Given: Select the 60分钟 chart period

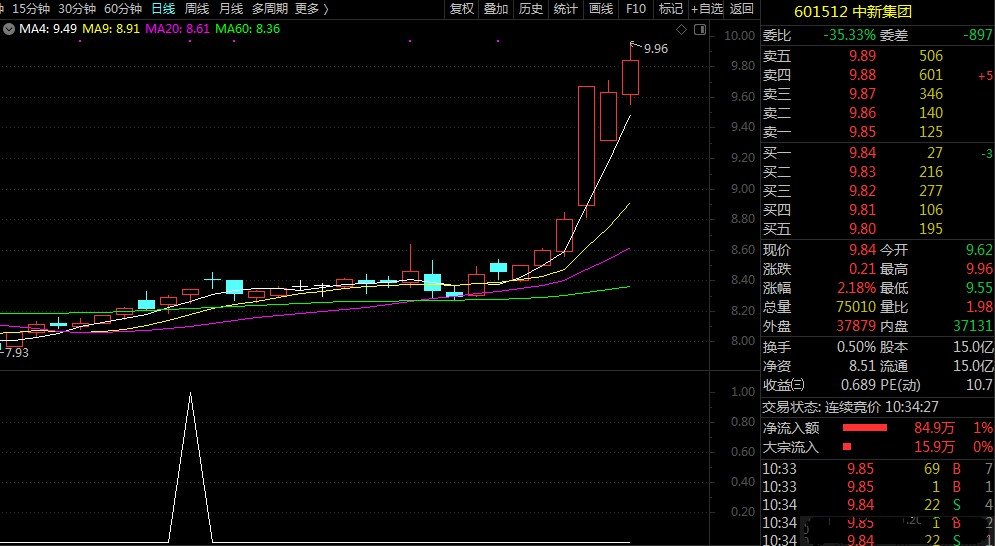Looking at the screenshot, I should click(x=124, y=9).
